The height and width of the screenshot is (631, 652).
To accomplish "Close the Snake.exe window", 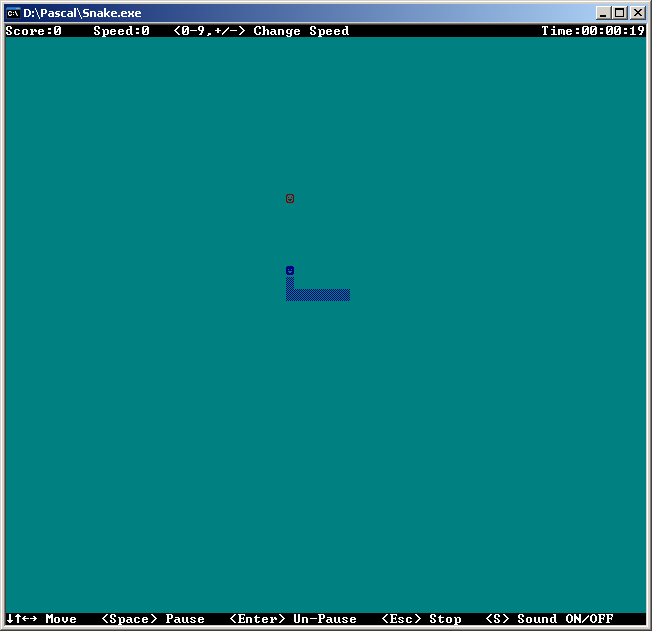I will (637, 12).
